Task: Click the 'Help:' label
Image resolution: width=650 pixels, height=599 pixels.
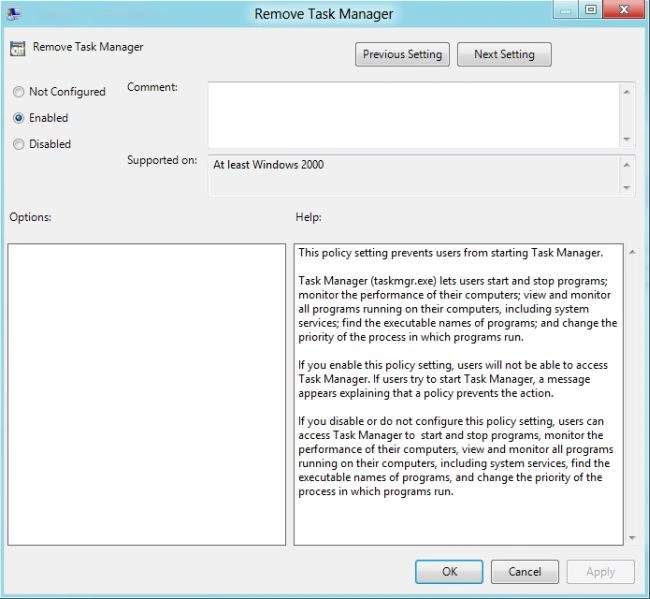Action: tap(308, 217)
